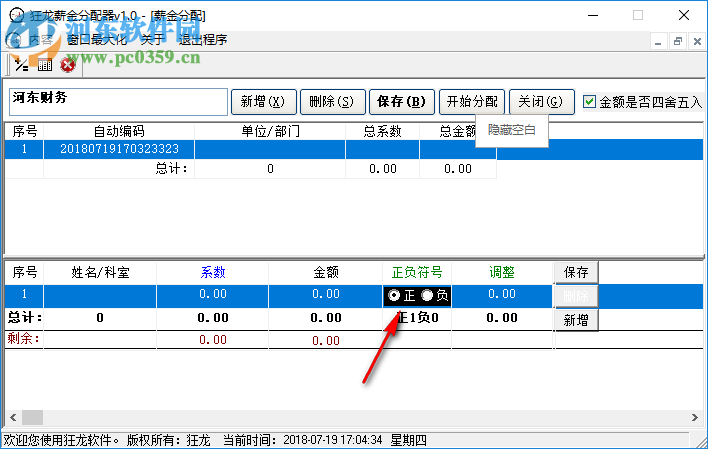Click the 系数 column header
This screenshot has width=708, height=449.
point(213,272)
